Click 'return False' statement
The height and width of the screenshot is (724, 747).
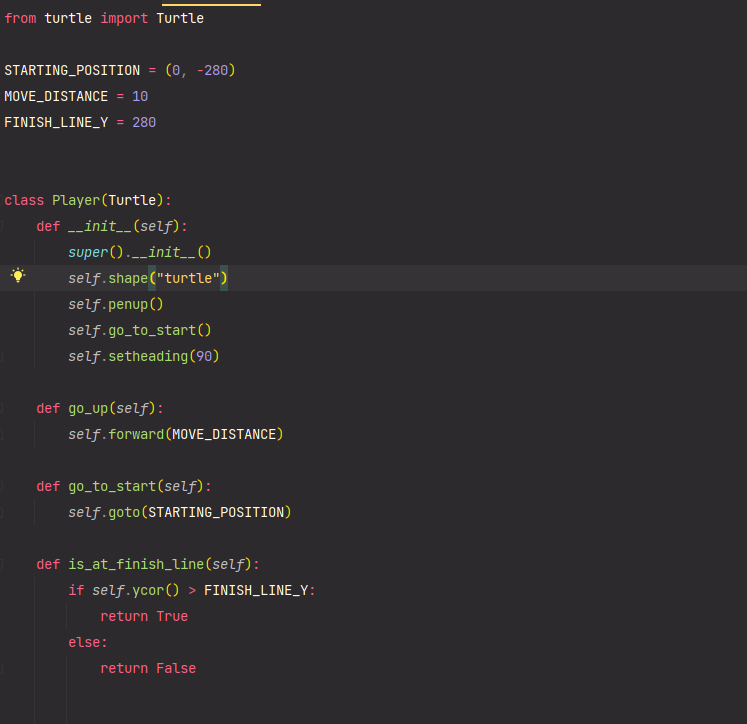pyautogui.click(x=148, y=668)
